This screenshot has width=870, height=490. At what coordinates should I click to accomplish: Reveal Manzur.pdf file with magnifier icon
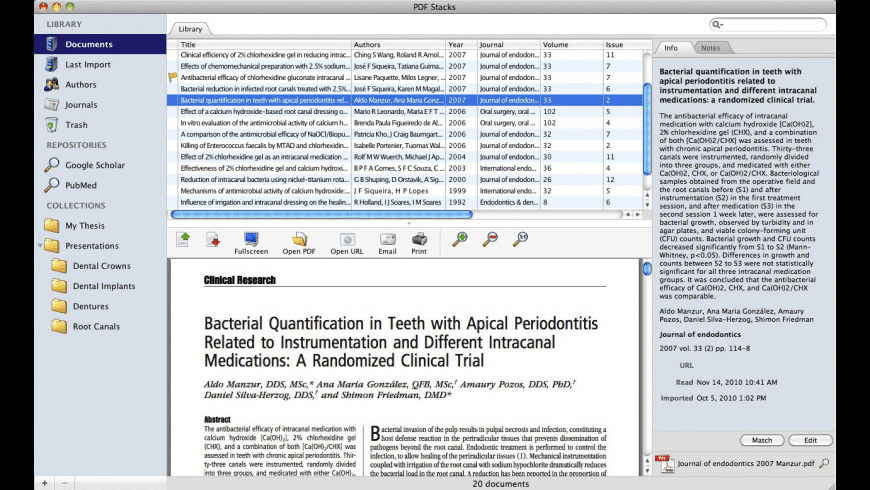coord(824,463)
